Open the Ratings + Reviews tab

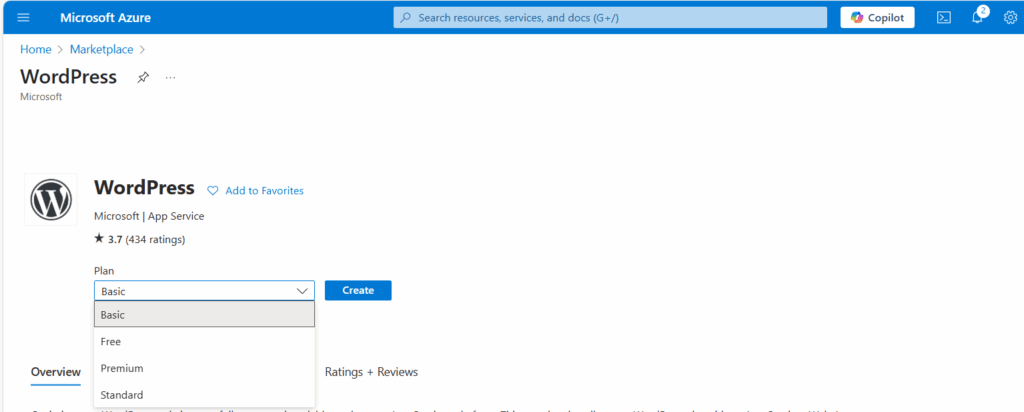pos(371,372)
